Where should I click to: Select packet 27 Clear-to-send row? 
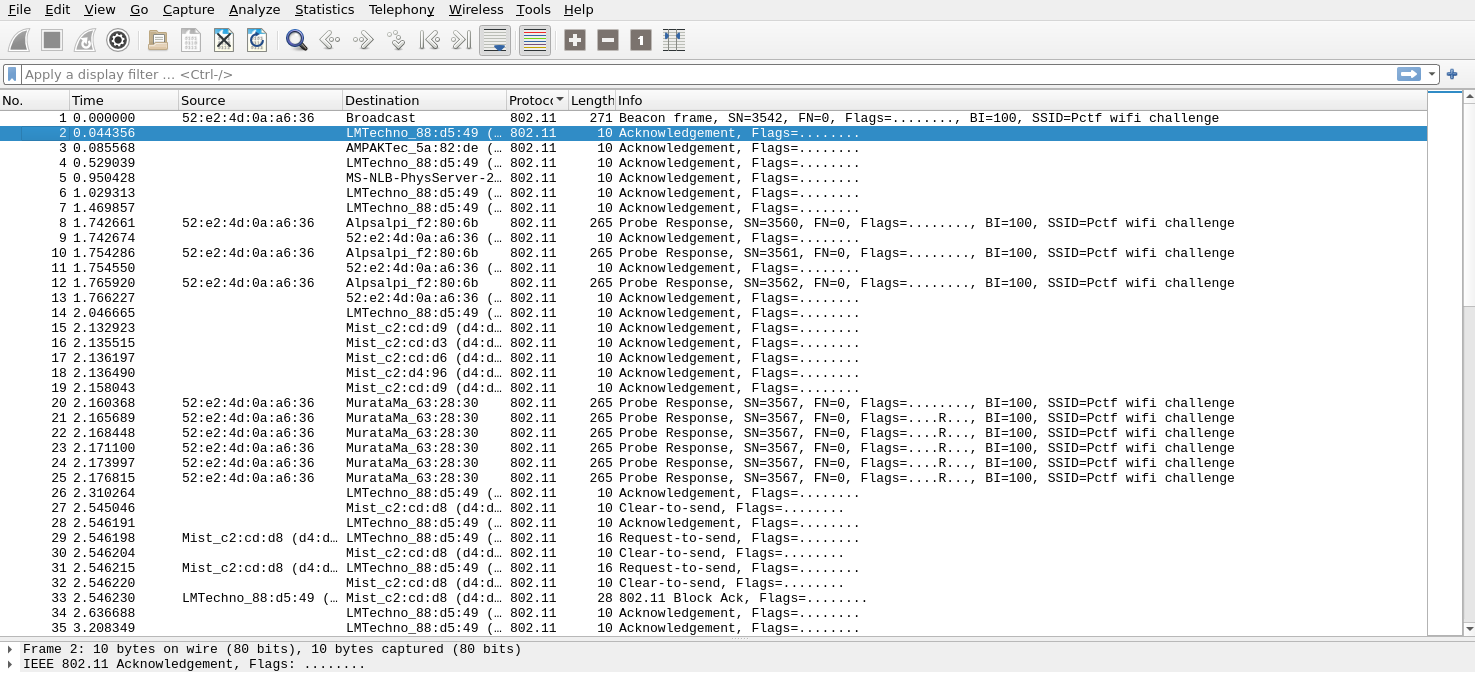(713, 508)
